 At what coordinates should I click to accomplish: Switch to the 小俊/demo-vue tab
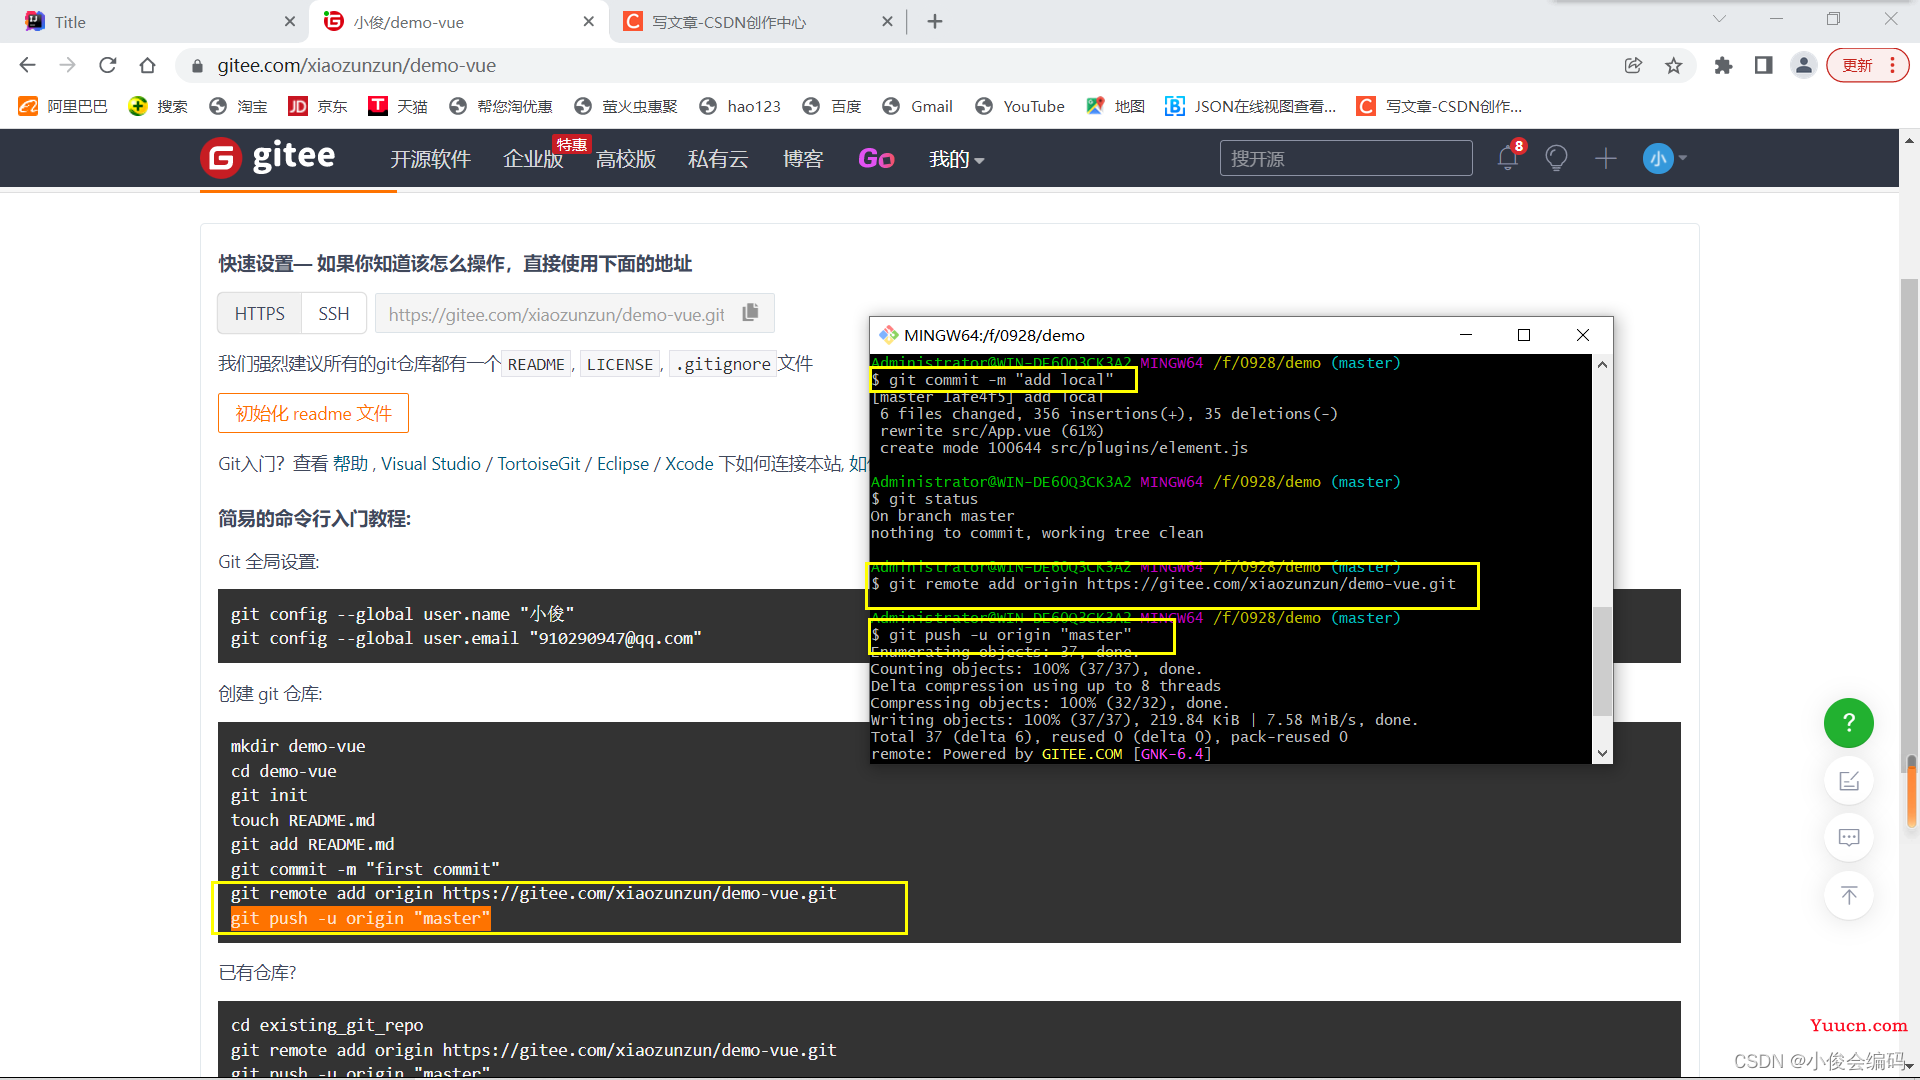point(459,21)
